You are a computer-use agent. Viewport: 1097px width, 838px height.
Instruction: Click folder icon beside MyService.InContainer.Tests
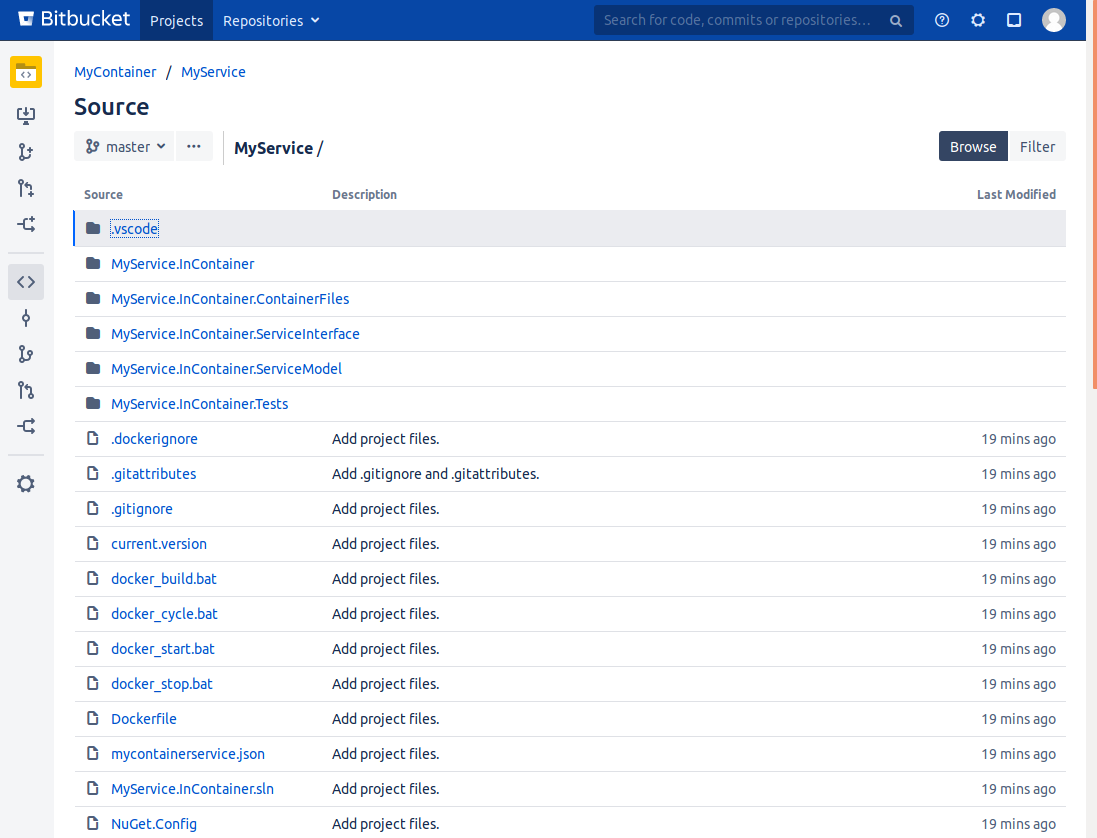coord(93,403)
